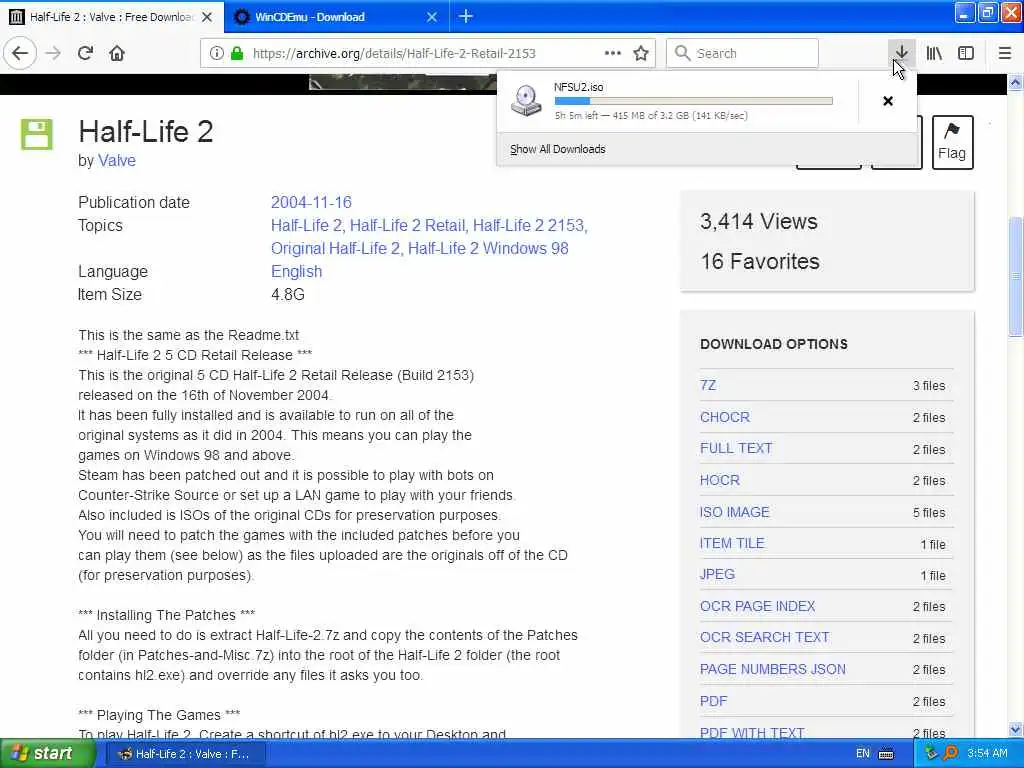Open the Library toolbar icon
Viewport: 1024px width, 768px height.
pyautogui.click(x=934, y=53)
